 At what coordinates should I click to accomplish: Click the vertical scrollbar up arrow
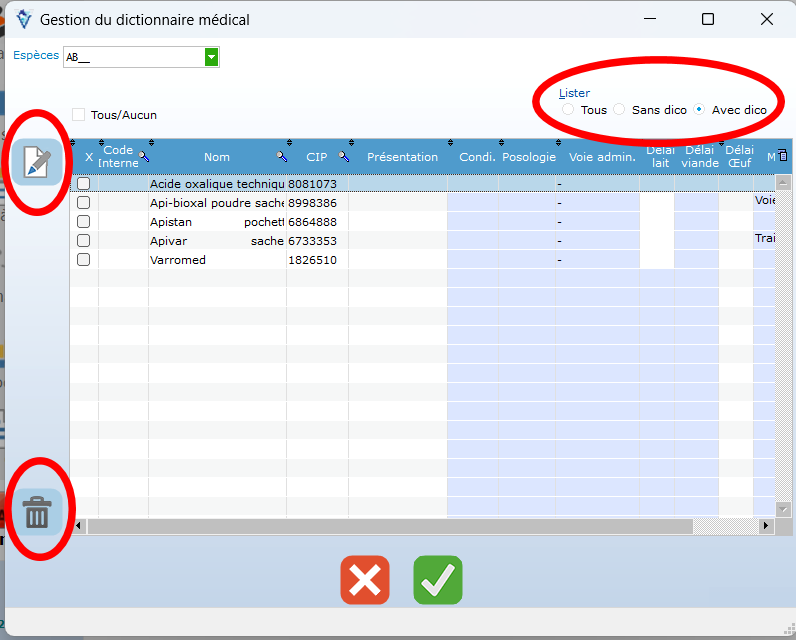[783, 182]
